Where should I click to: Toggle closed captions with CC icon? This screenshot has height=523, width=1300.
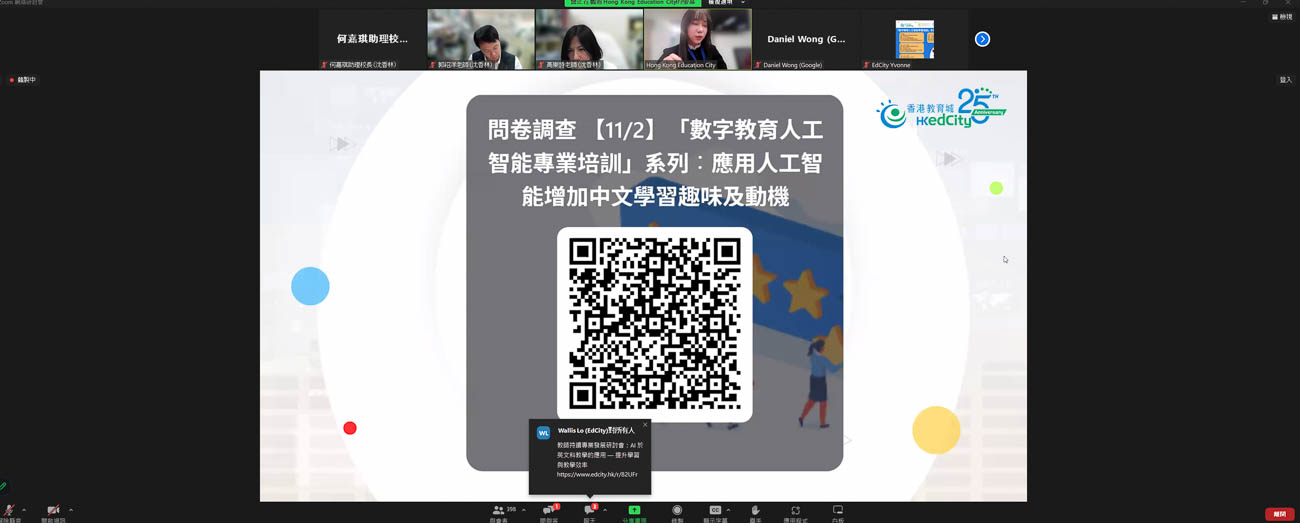(x=715, y=511)
